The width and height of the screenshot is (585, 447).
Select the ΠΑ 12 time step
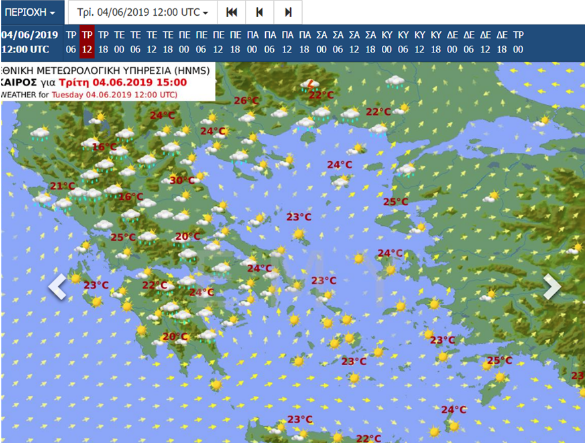tap(287, 42)
